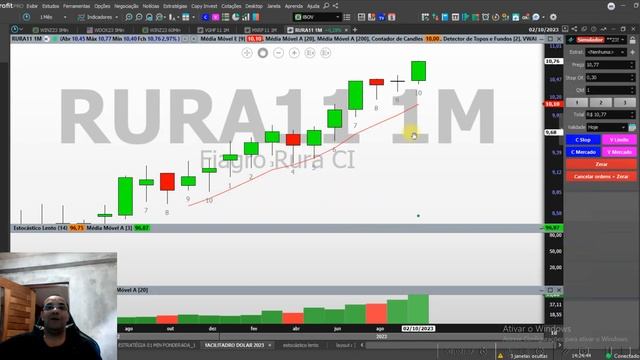Click the TV TradingView icon in toolbar
The height and width of the screenshot is (360, 640).
pos(382,17)
